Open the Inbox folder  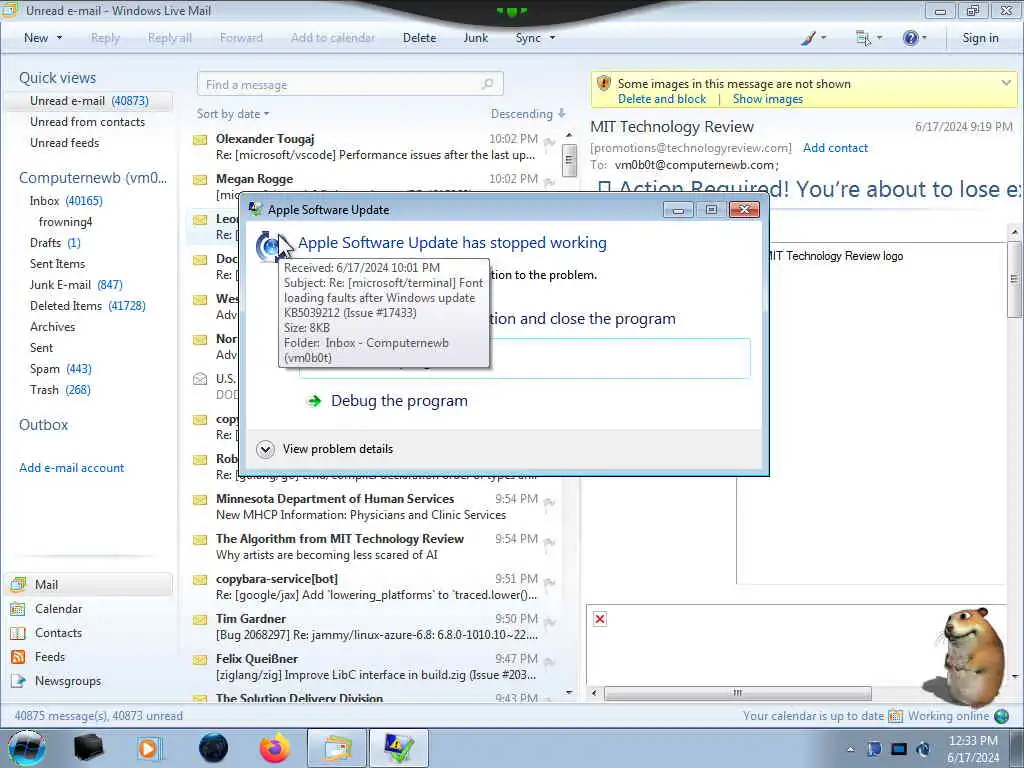click(66, 200)
